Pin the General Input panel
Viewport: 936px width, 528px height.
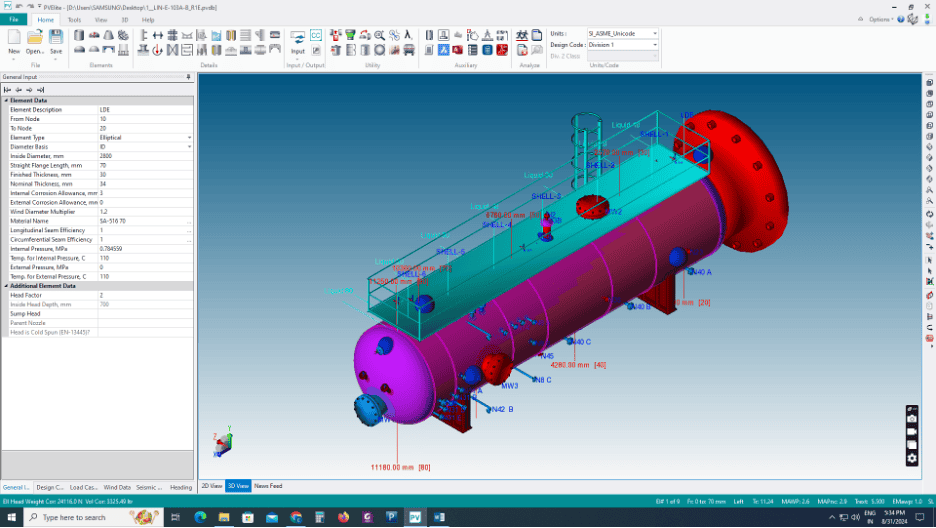tap(188, 77)
